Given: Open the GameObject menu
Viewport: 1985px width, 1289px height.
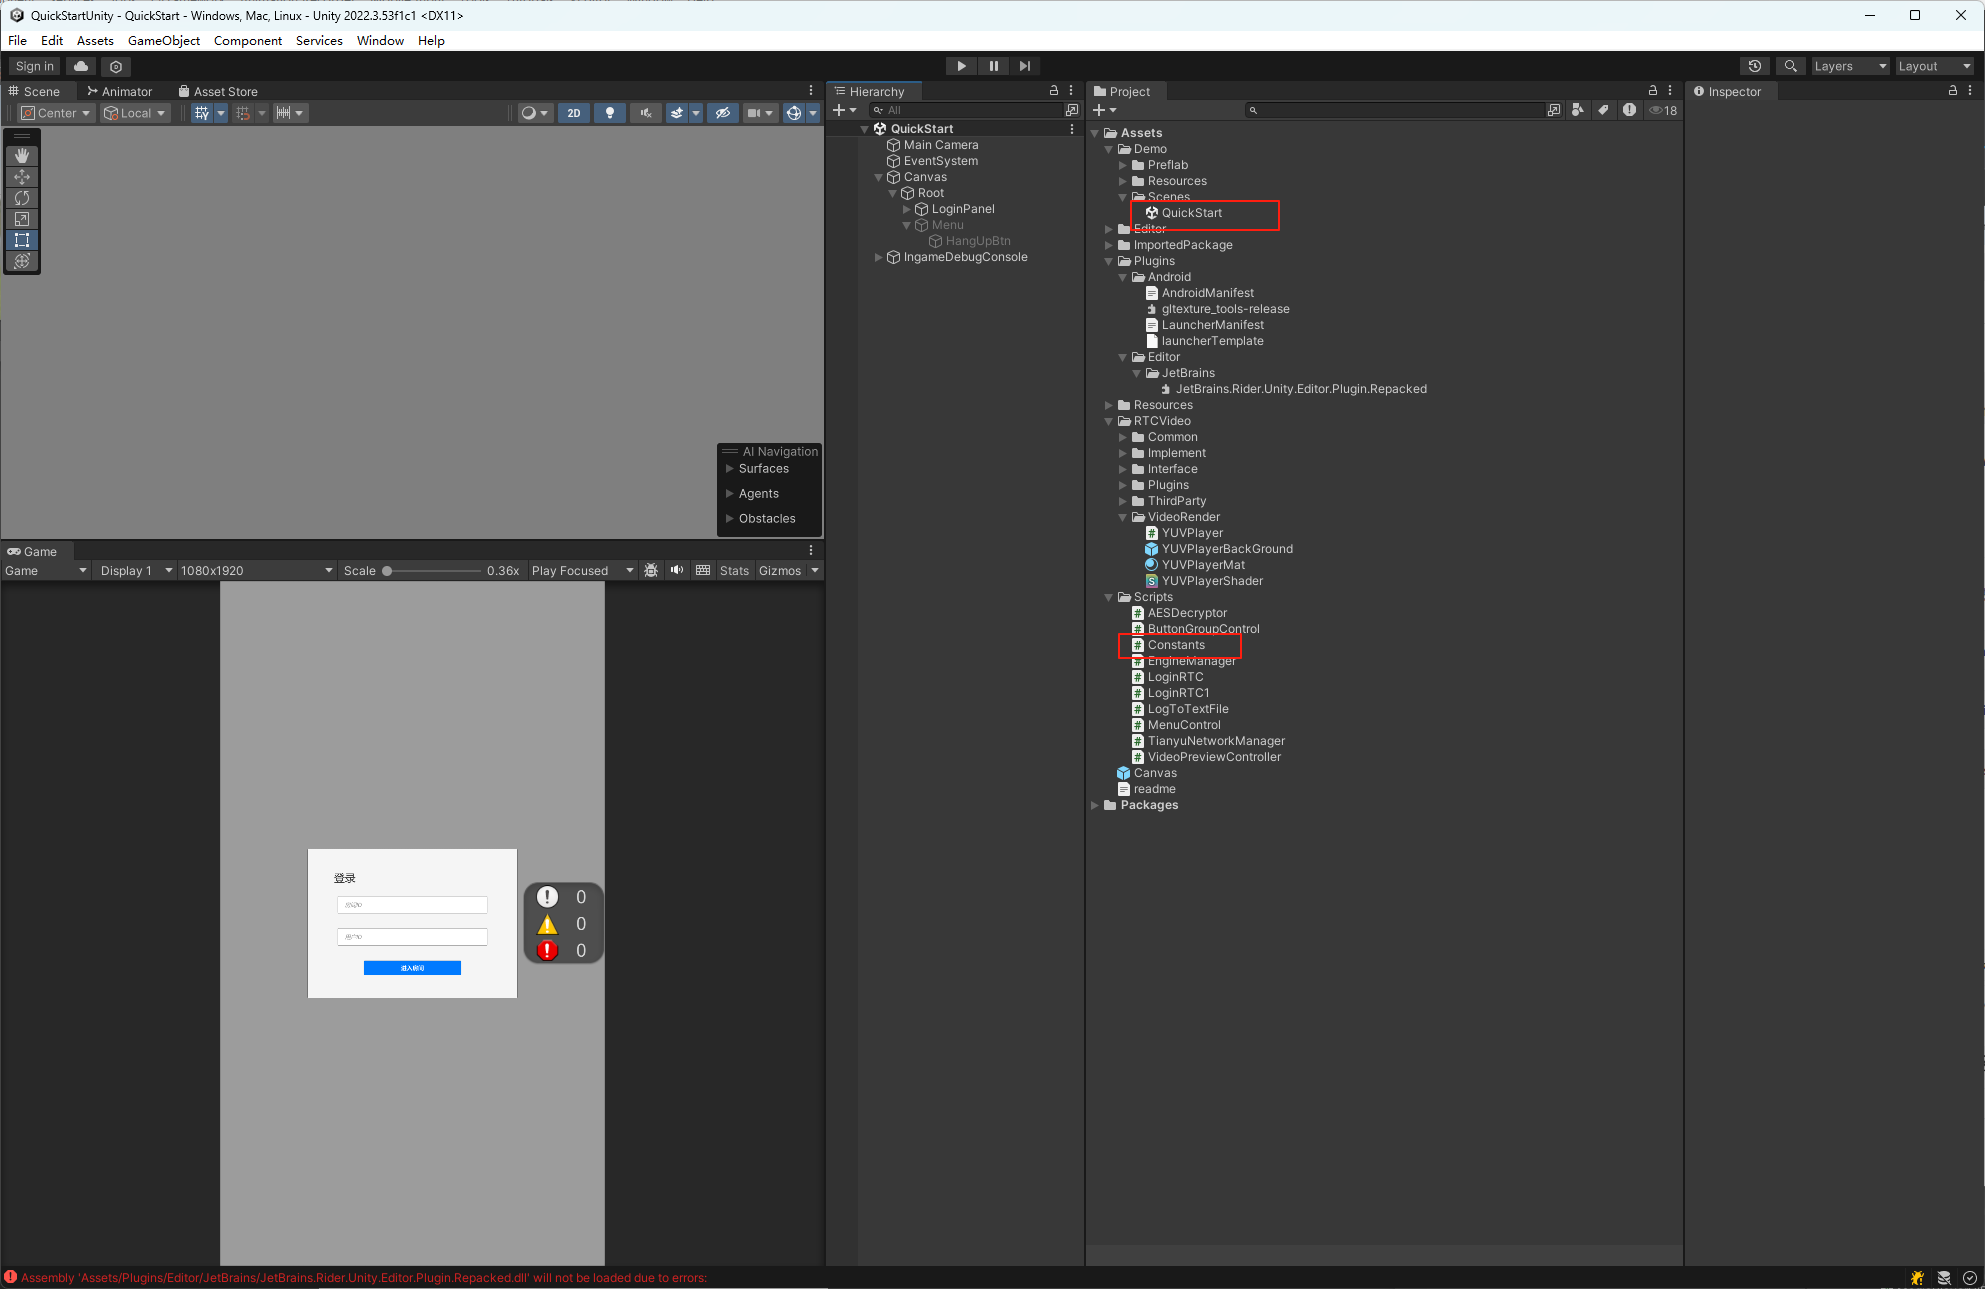Looking at the screenshot, I should coord(163,40).
